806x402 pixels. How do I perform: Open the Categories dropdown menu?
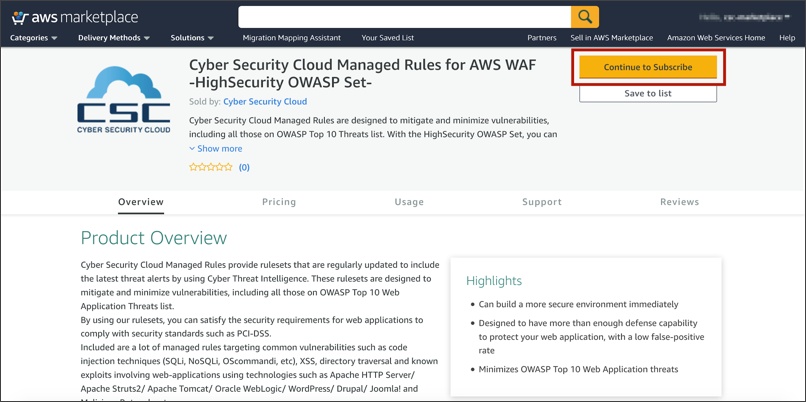pos(34,38)
